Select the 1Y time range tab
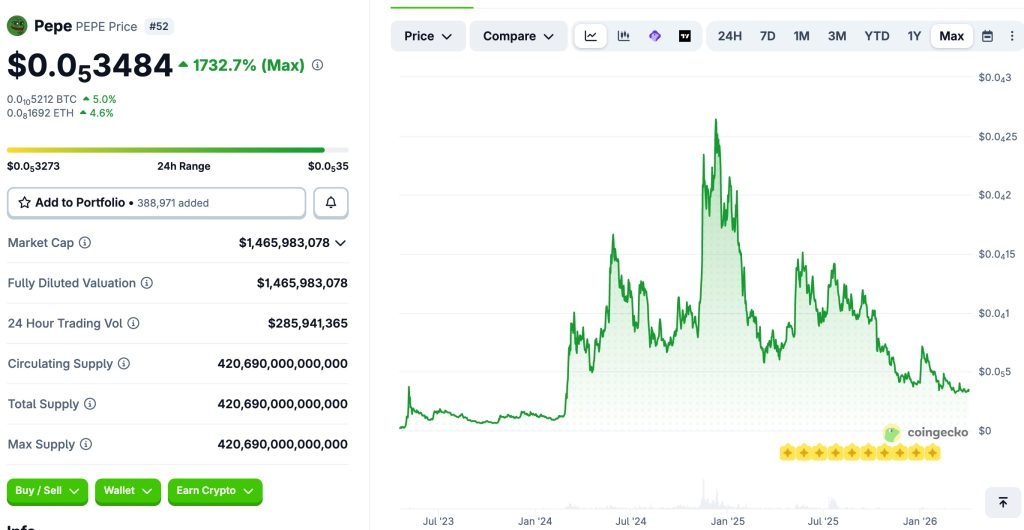 [x=914, y=37]
